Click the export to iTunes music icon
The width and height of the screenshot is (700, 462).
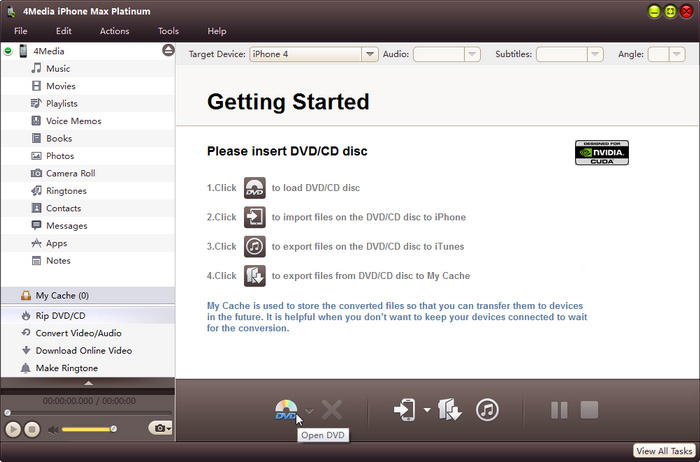pyautogui.click(x=487, y=410)
